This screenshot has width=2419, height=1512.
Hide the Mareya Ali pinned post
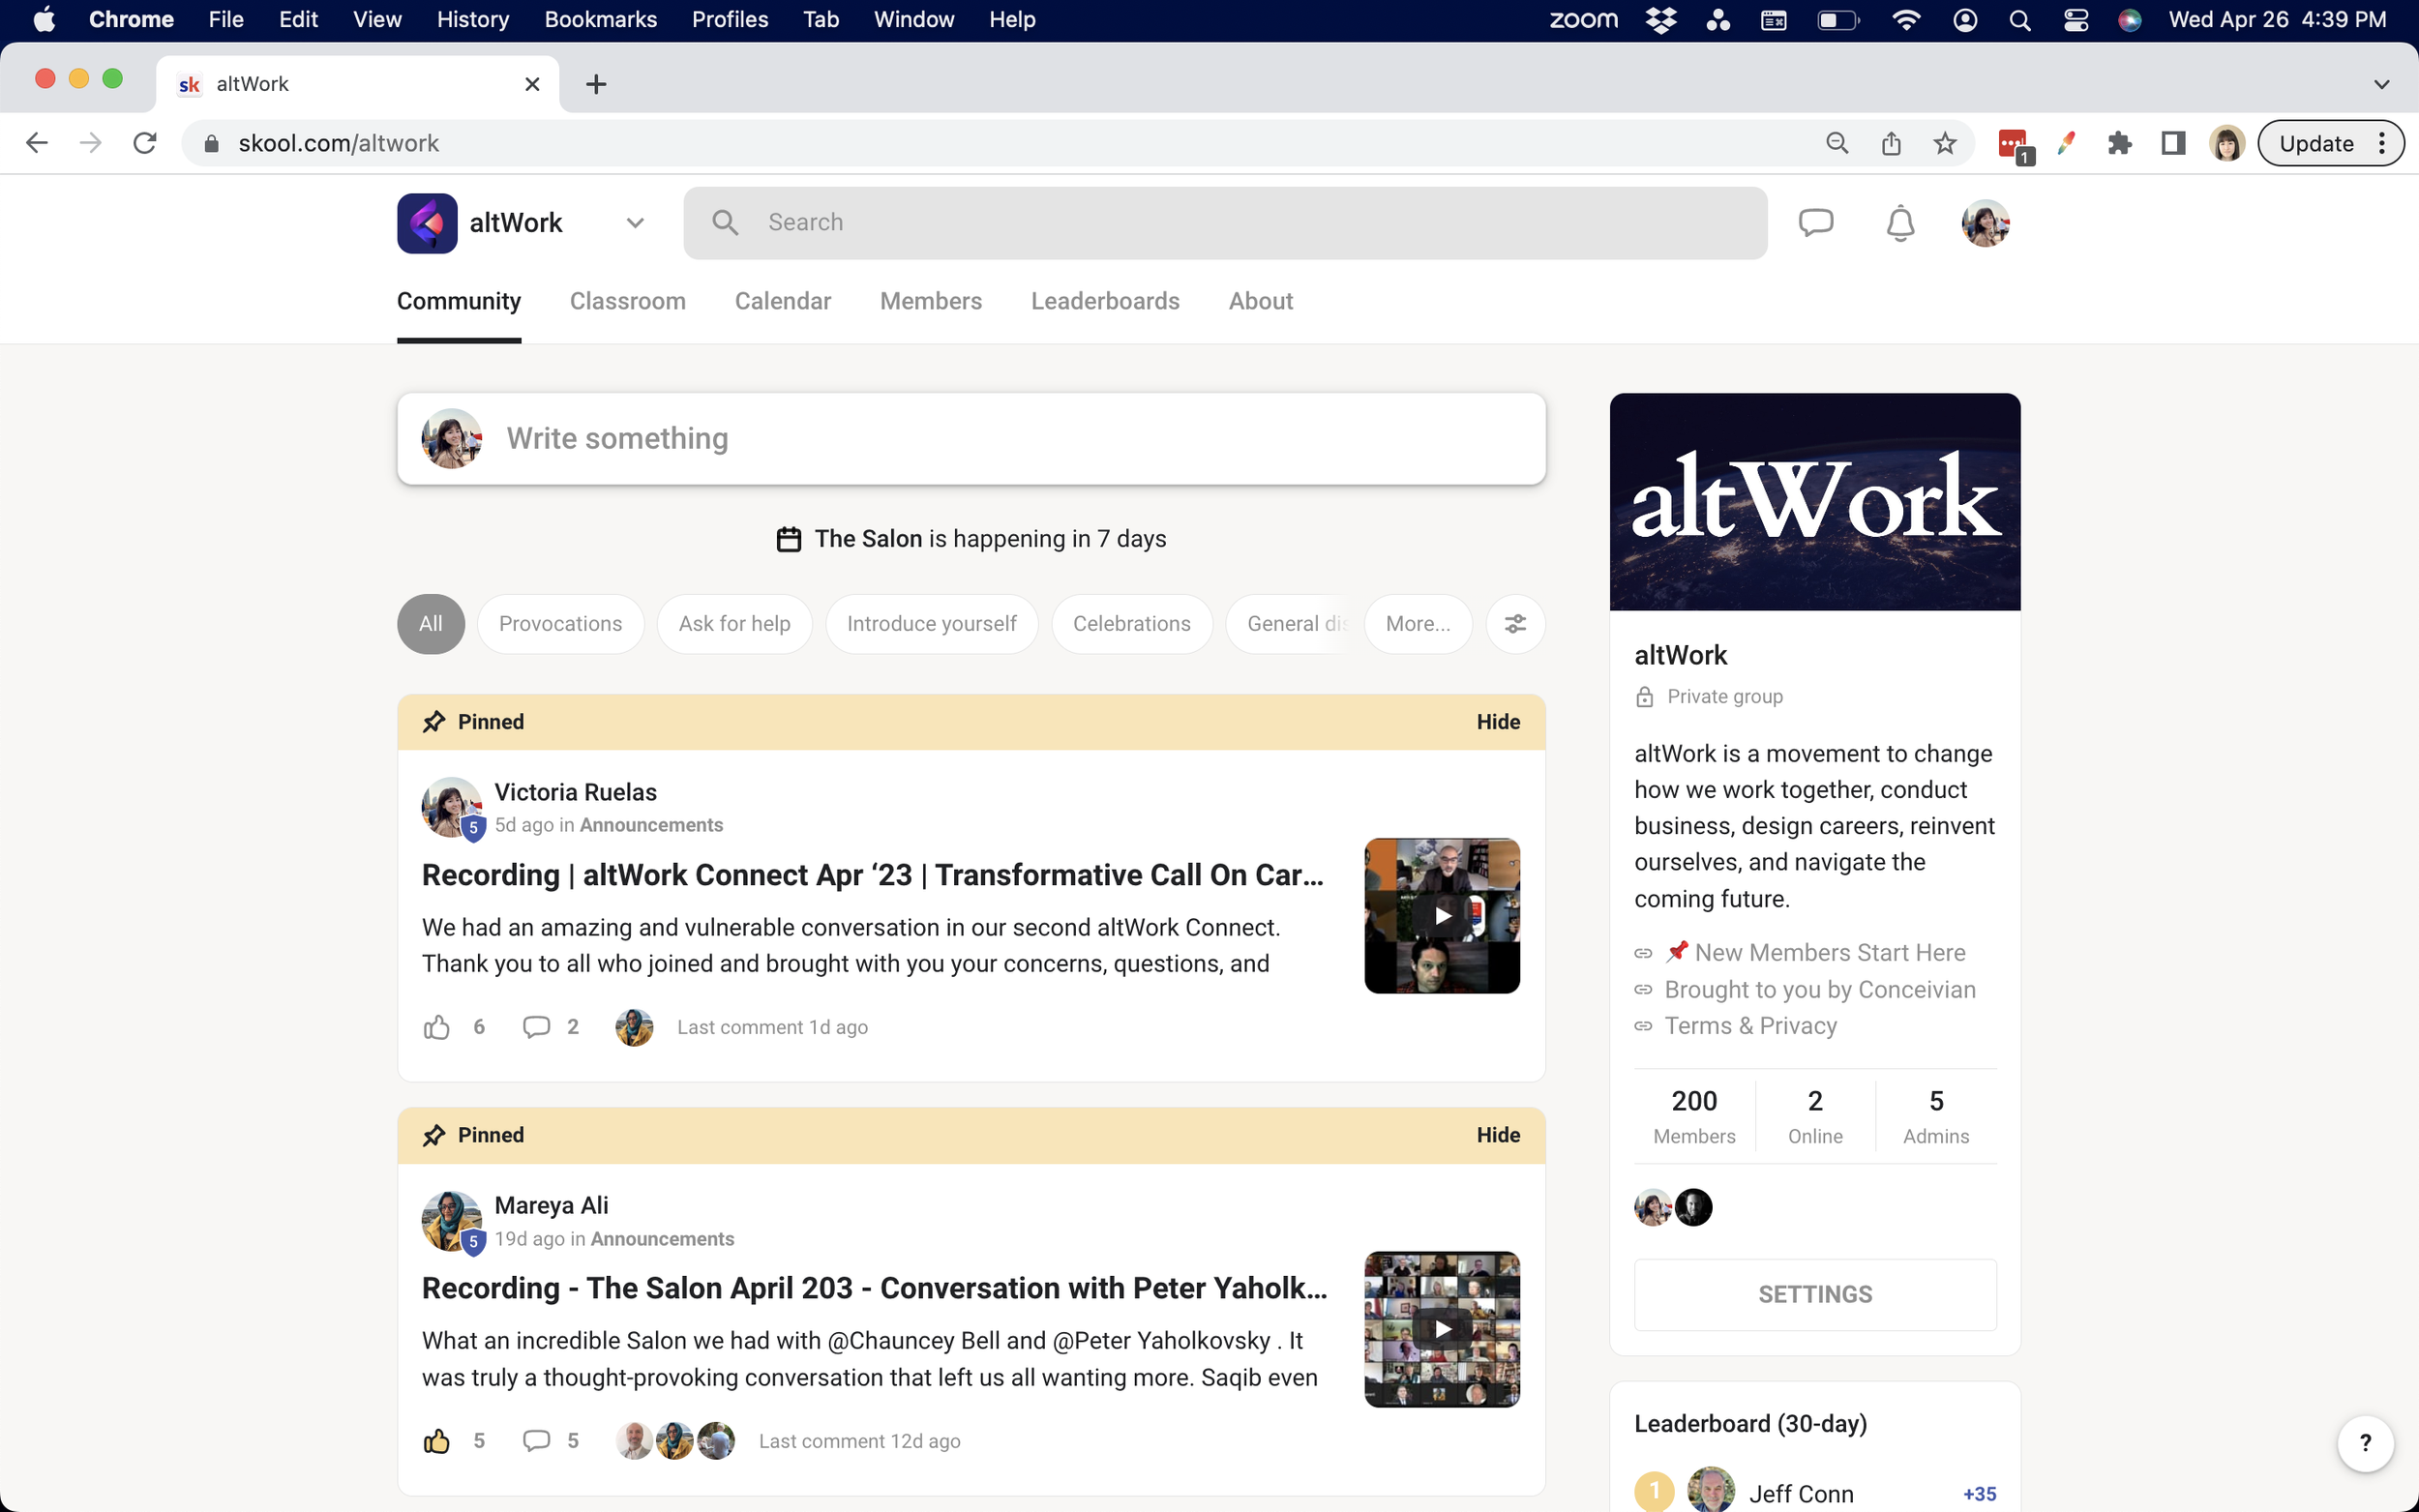[x=1497, y=1135]
